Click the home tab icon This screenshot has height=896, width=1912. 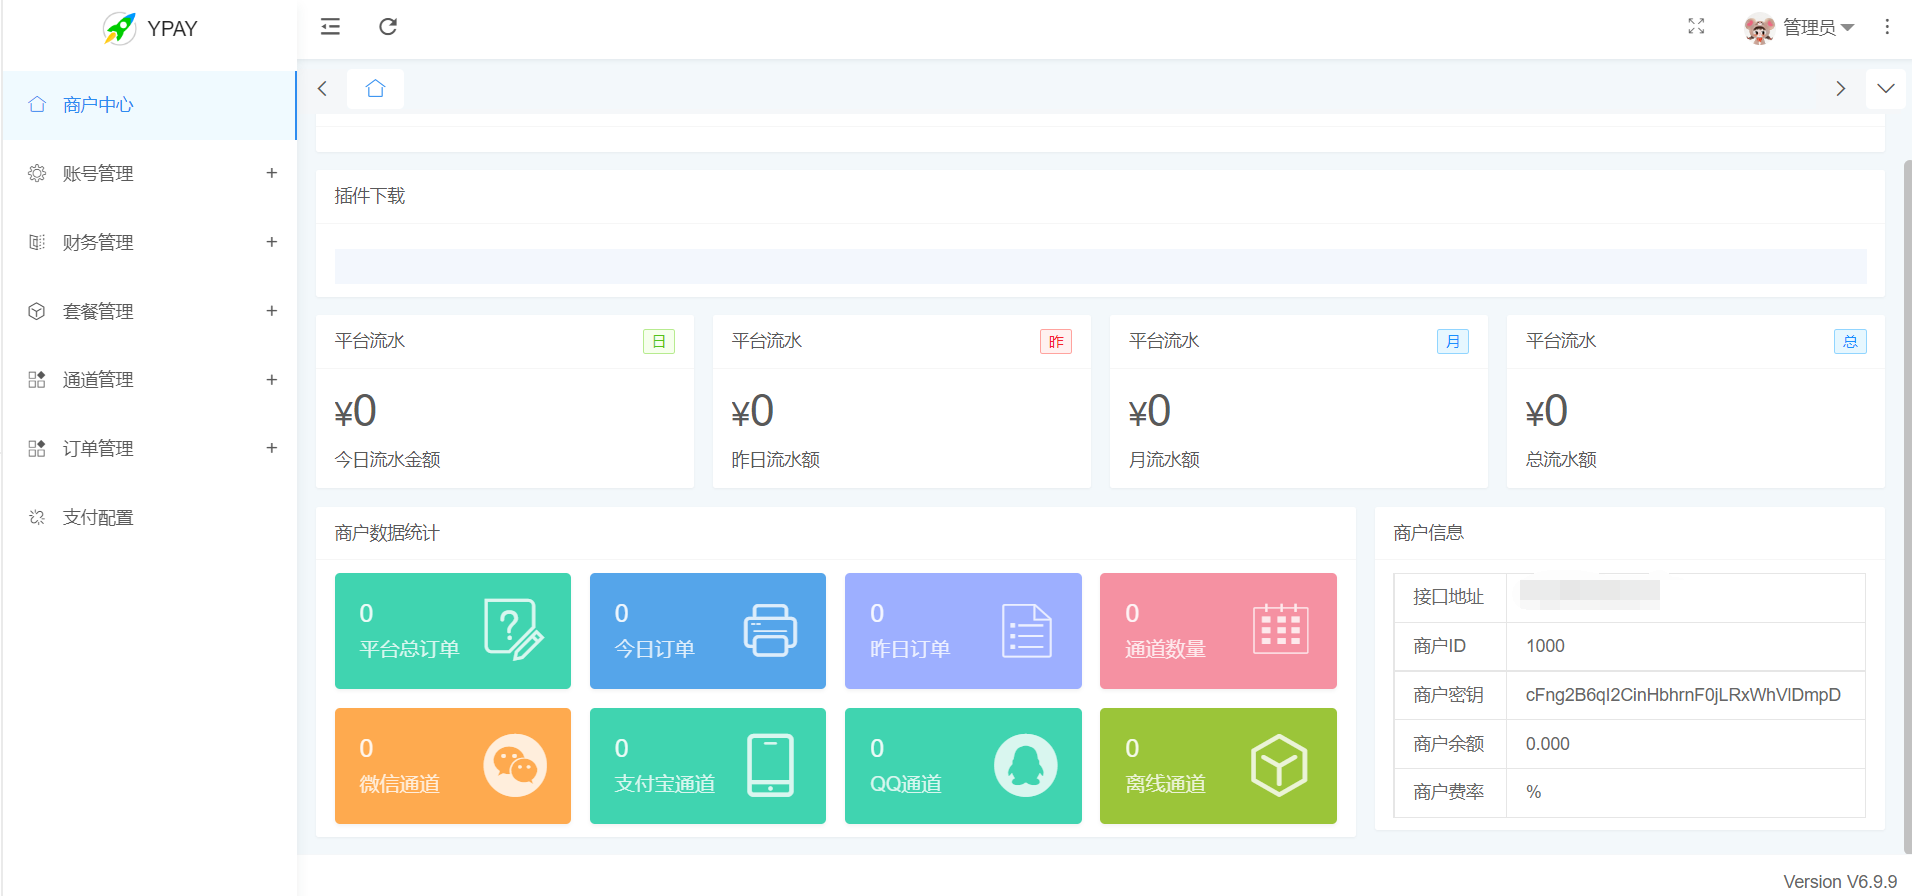pyautogui.click(x=375, y=89)
